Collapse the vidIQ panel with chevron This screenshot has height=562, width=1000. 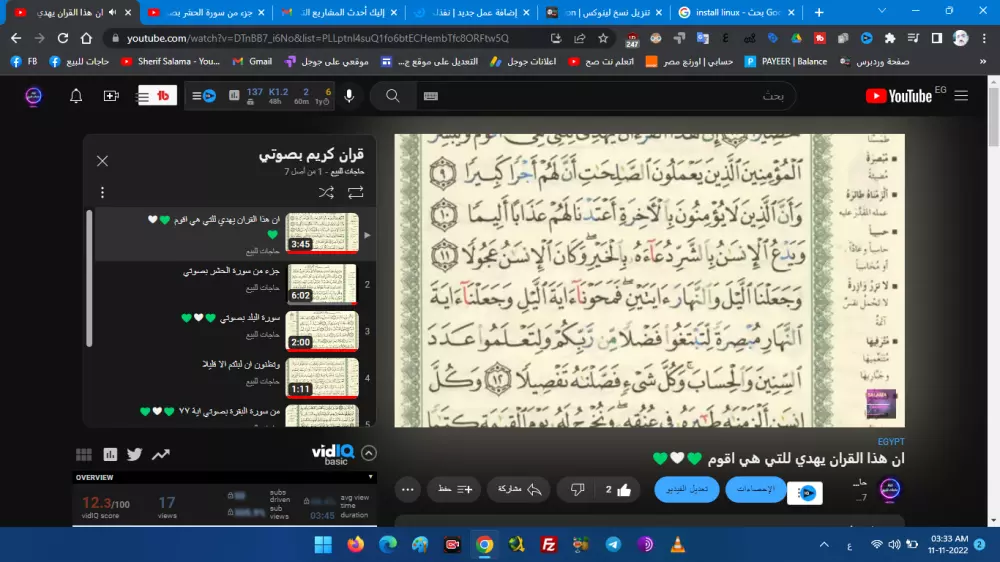click(x=369, y=453)
